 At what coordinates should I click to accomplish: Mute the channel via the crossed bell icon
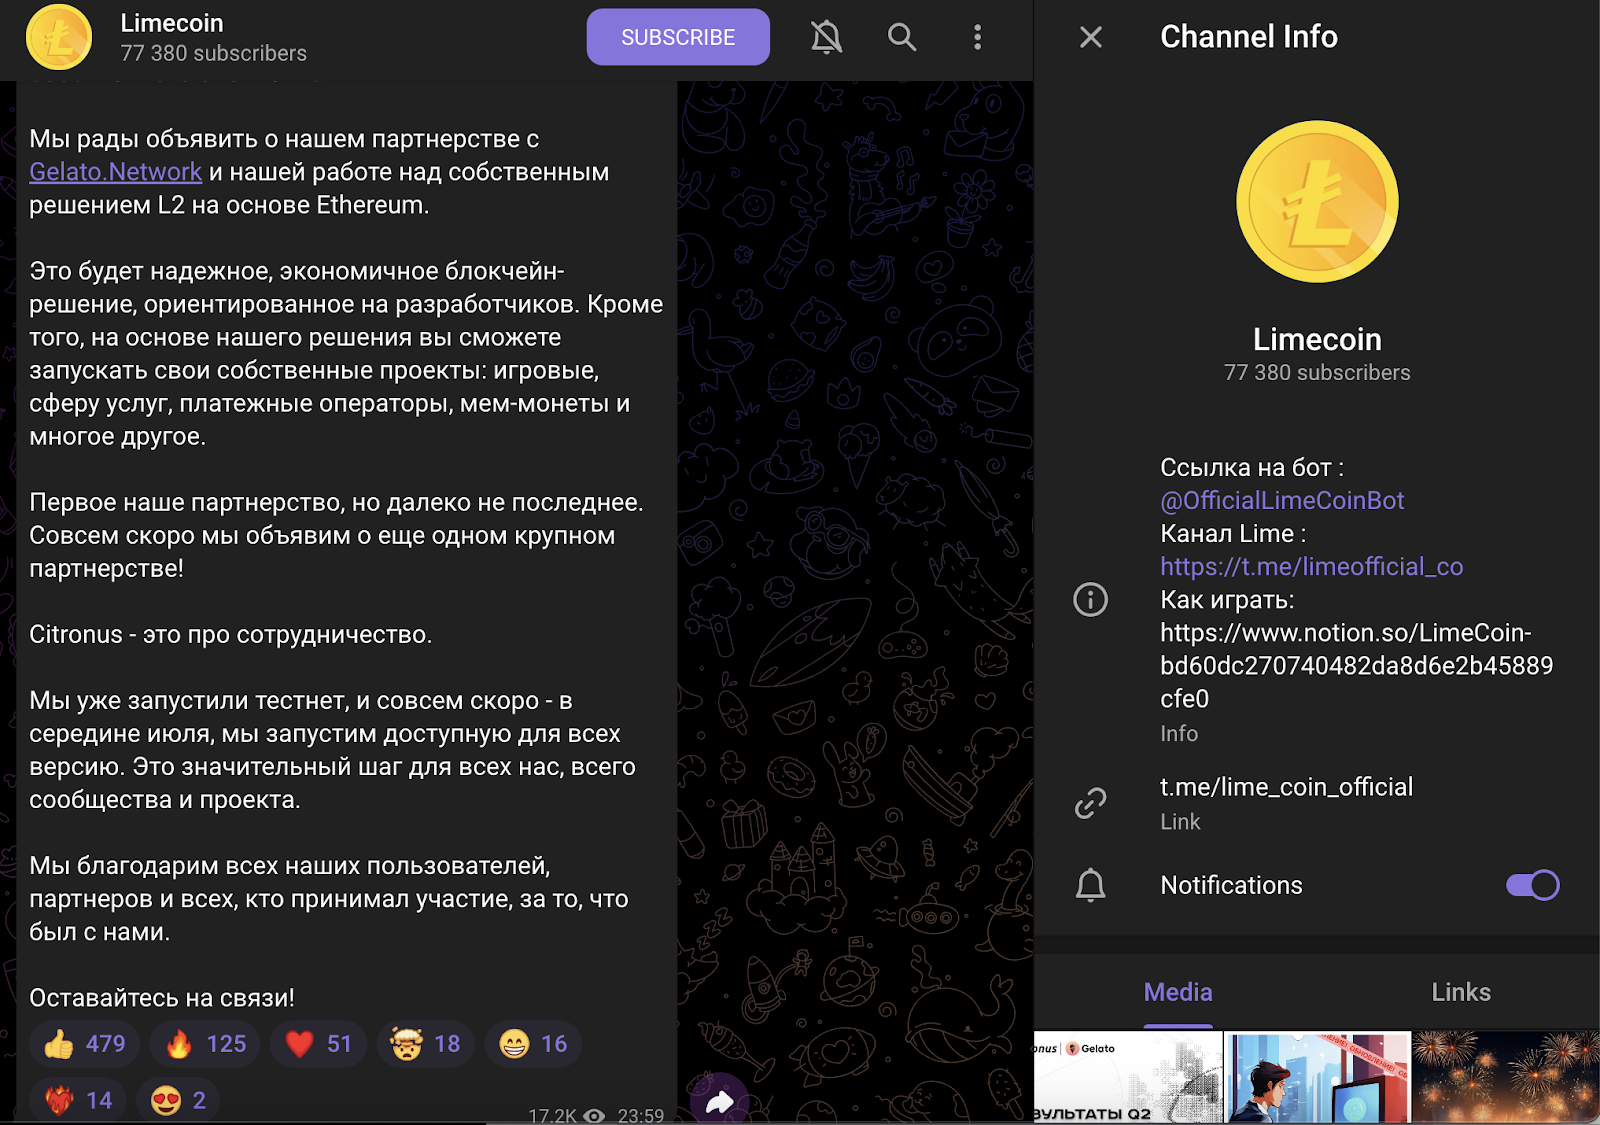coord(826,37)
